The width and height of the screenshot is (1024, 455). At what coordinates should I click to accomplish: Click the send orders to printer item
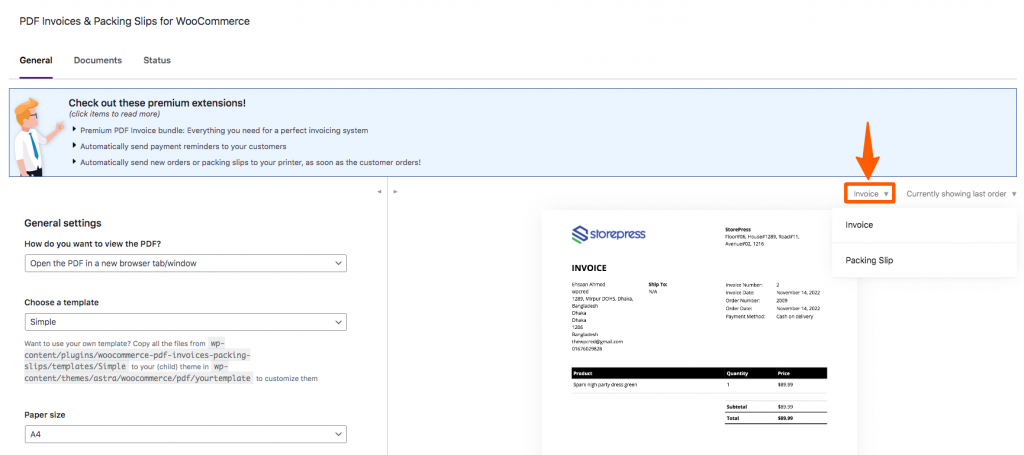click(x=250, y=162)
